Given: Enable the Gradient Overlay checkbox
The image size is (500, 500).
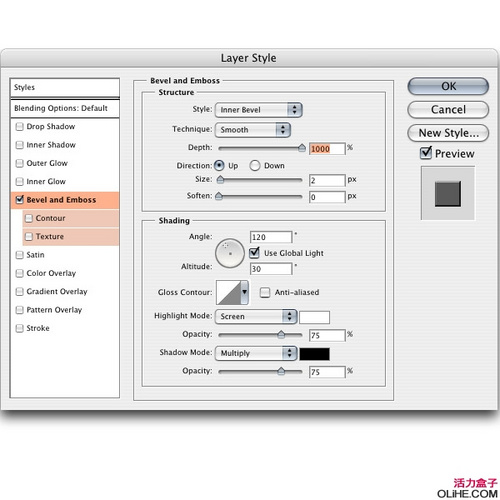Looking at the screenshot, I should click(x=20, y=292).
